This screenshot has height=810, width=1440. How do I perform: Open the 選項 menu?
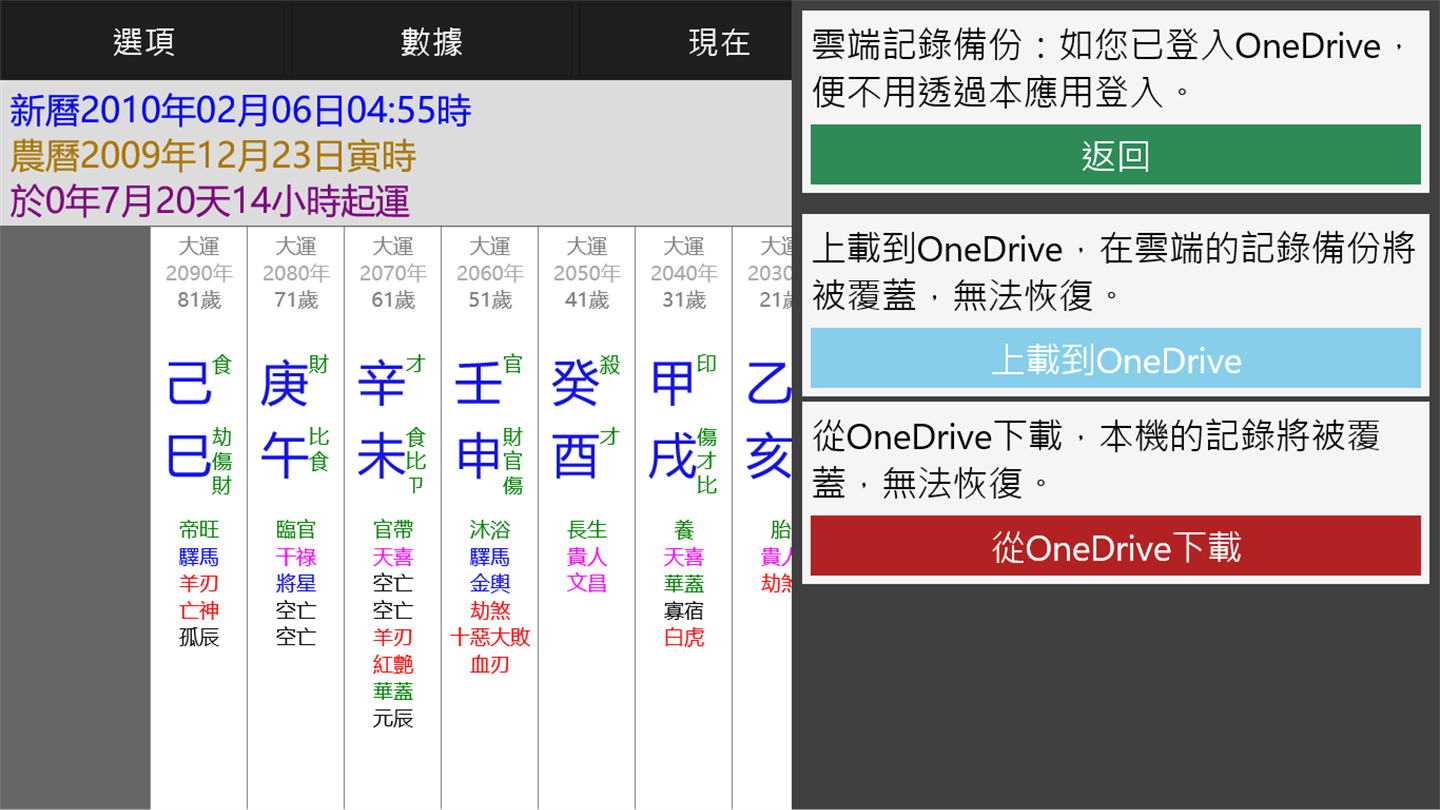tap(143, 41)
